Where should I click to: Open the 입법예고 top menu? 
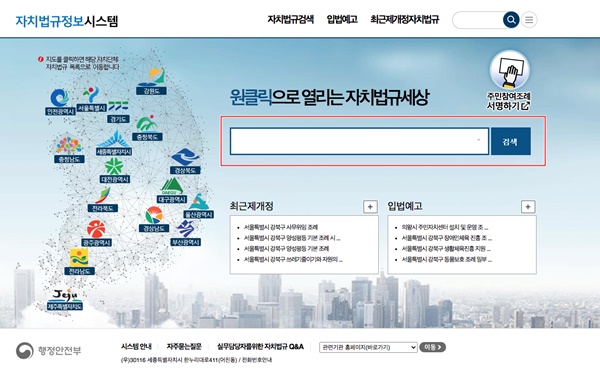(342, 20)
